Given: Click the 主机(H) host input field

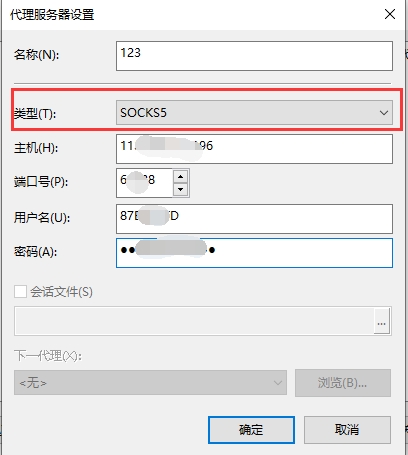Looking at the screenshot, I should coord(254,149).
